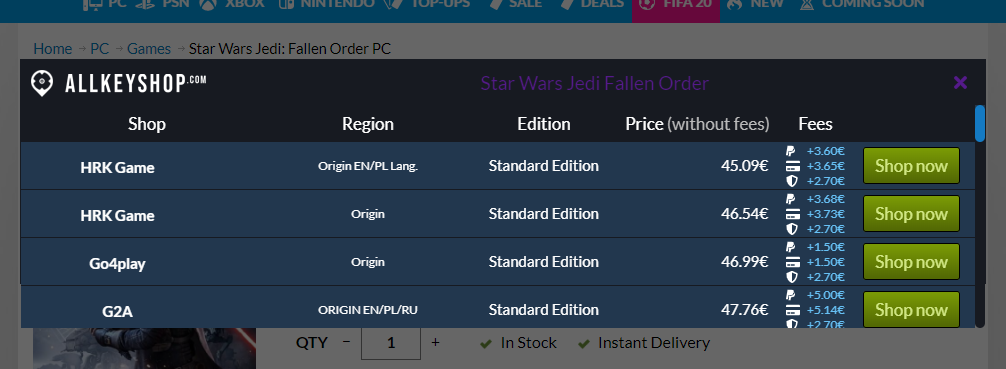Open the Games breadcrumb link
The width and height of the screenshot is (1006, 369).
149,49
